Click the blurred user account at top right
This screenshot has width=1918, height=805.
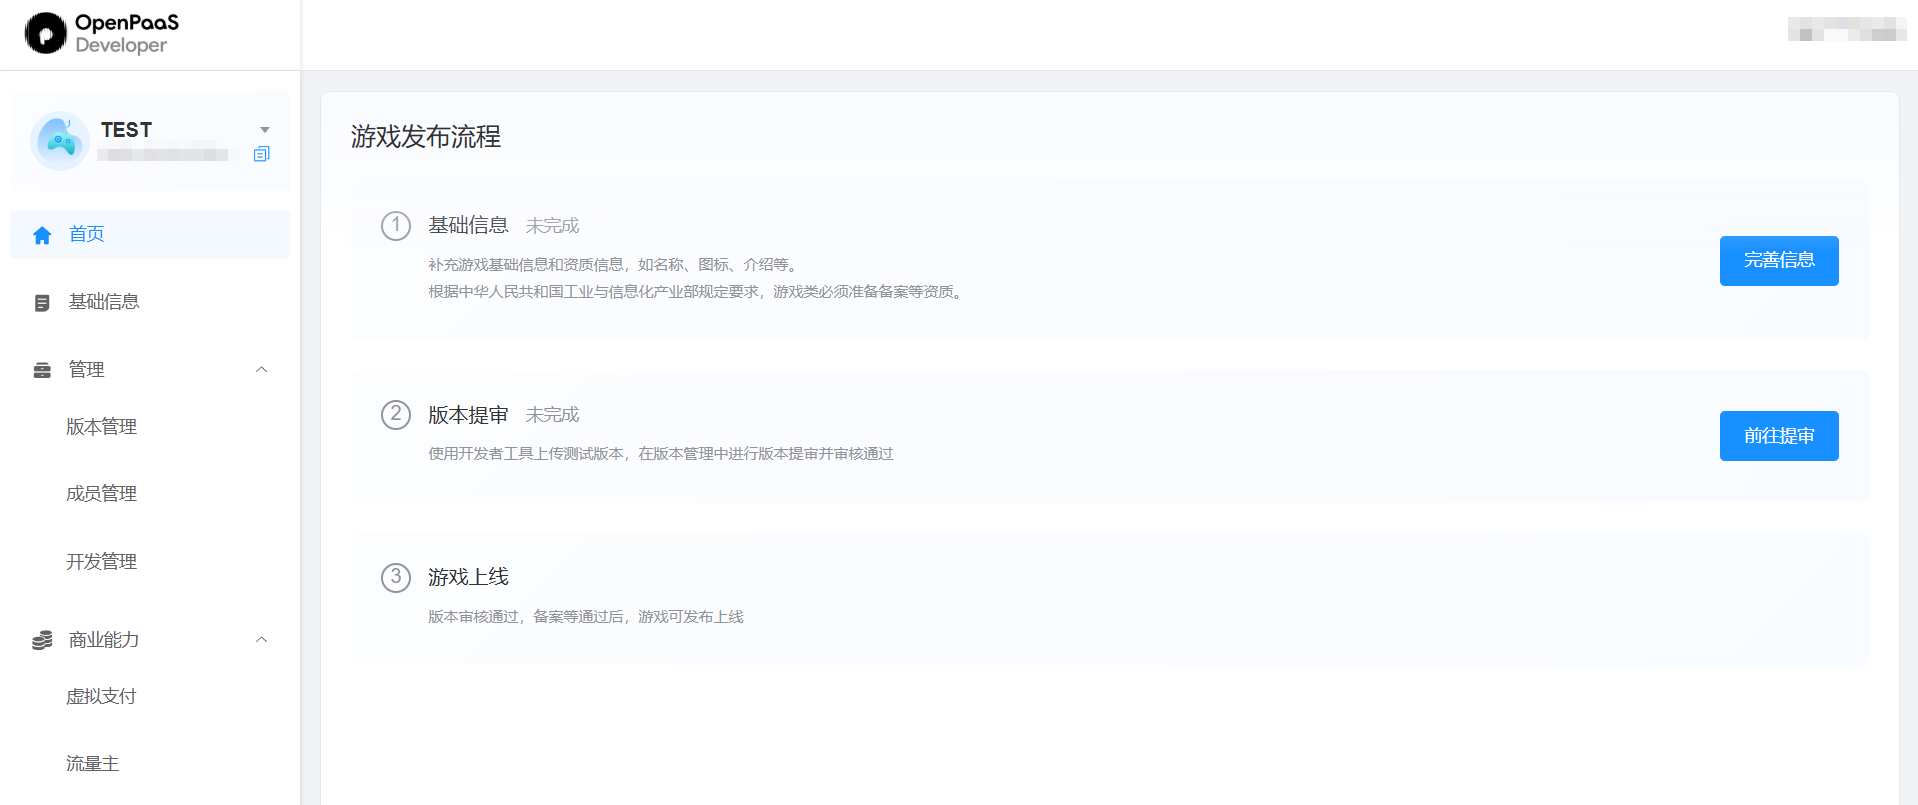[1846, 29]
